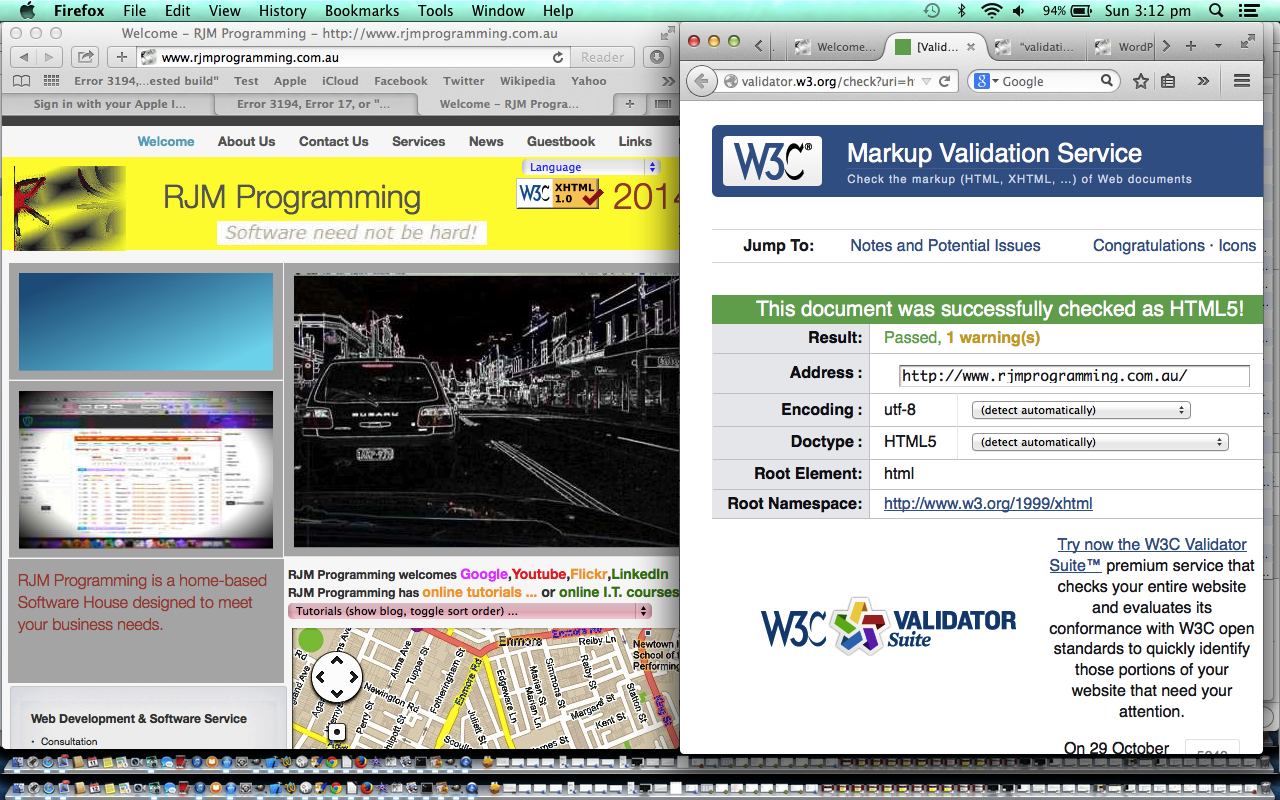Switch to the Welcome... tab in Firefox
The image size is (1280, 800).
(x=837, y=47)
